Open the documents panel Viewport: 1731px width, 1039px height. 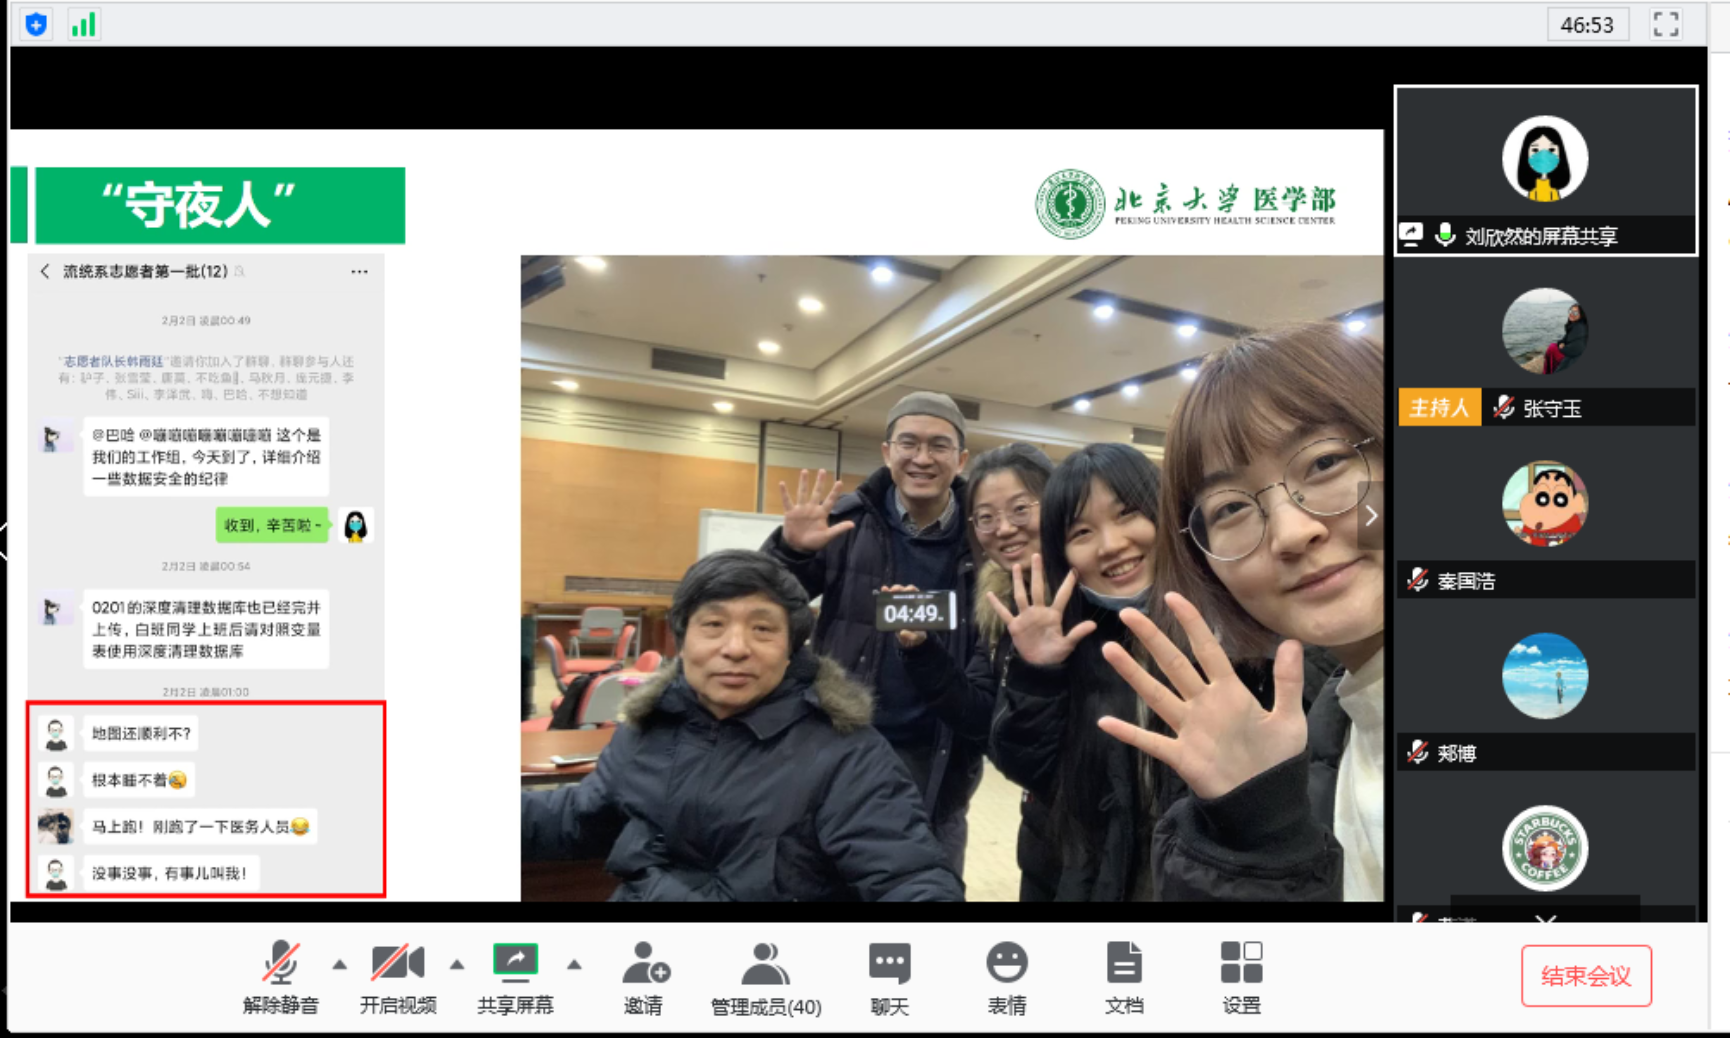(1124, 977)
